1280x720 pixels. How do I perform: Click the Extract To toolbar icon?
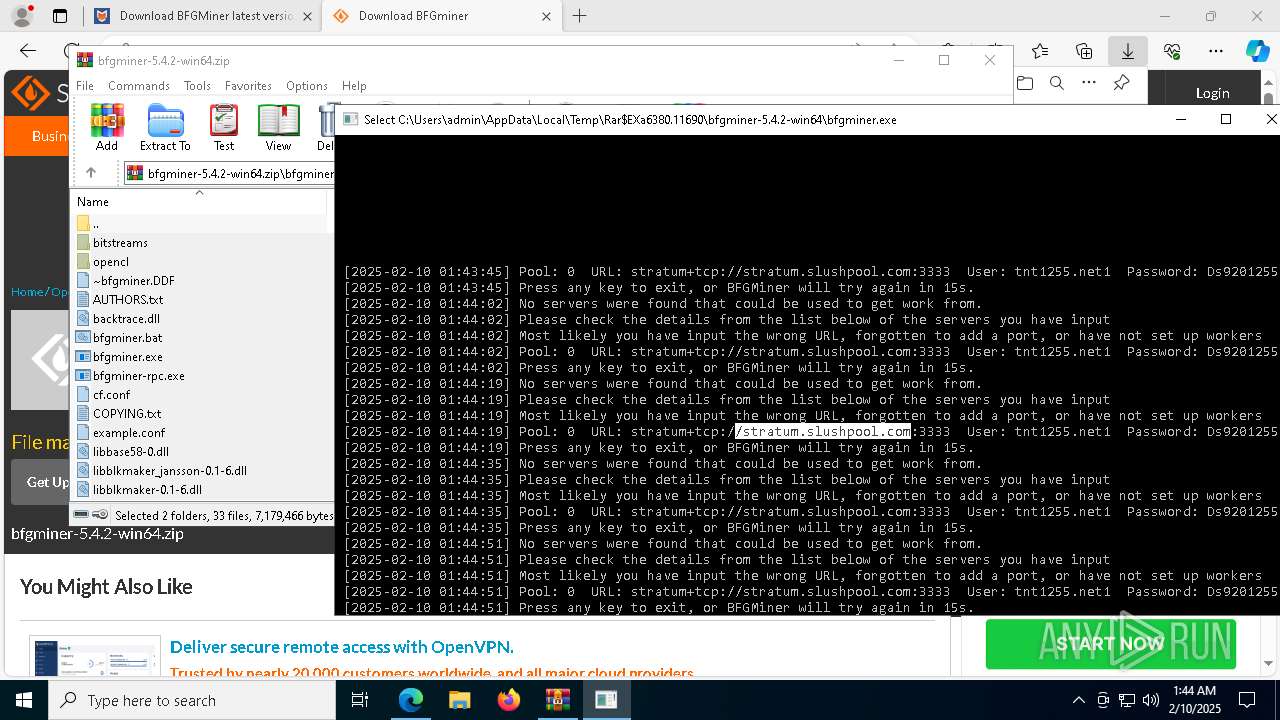165,127
